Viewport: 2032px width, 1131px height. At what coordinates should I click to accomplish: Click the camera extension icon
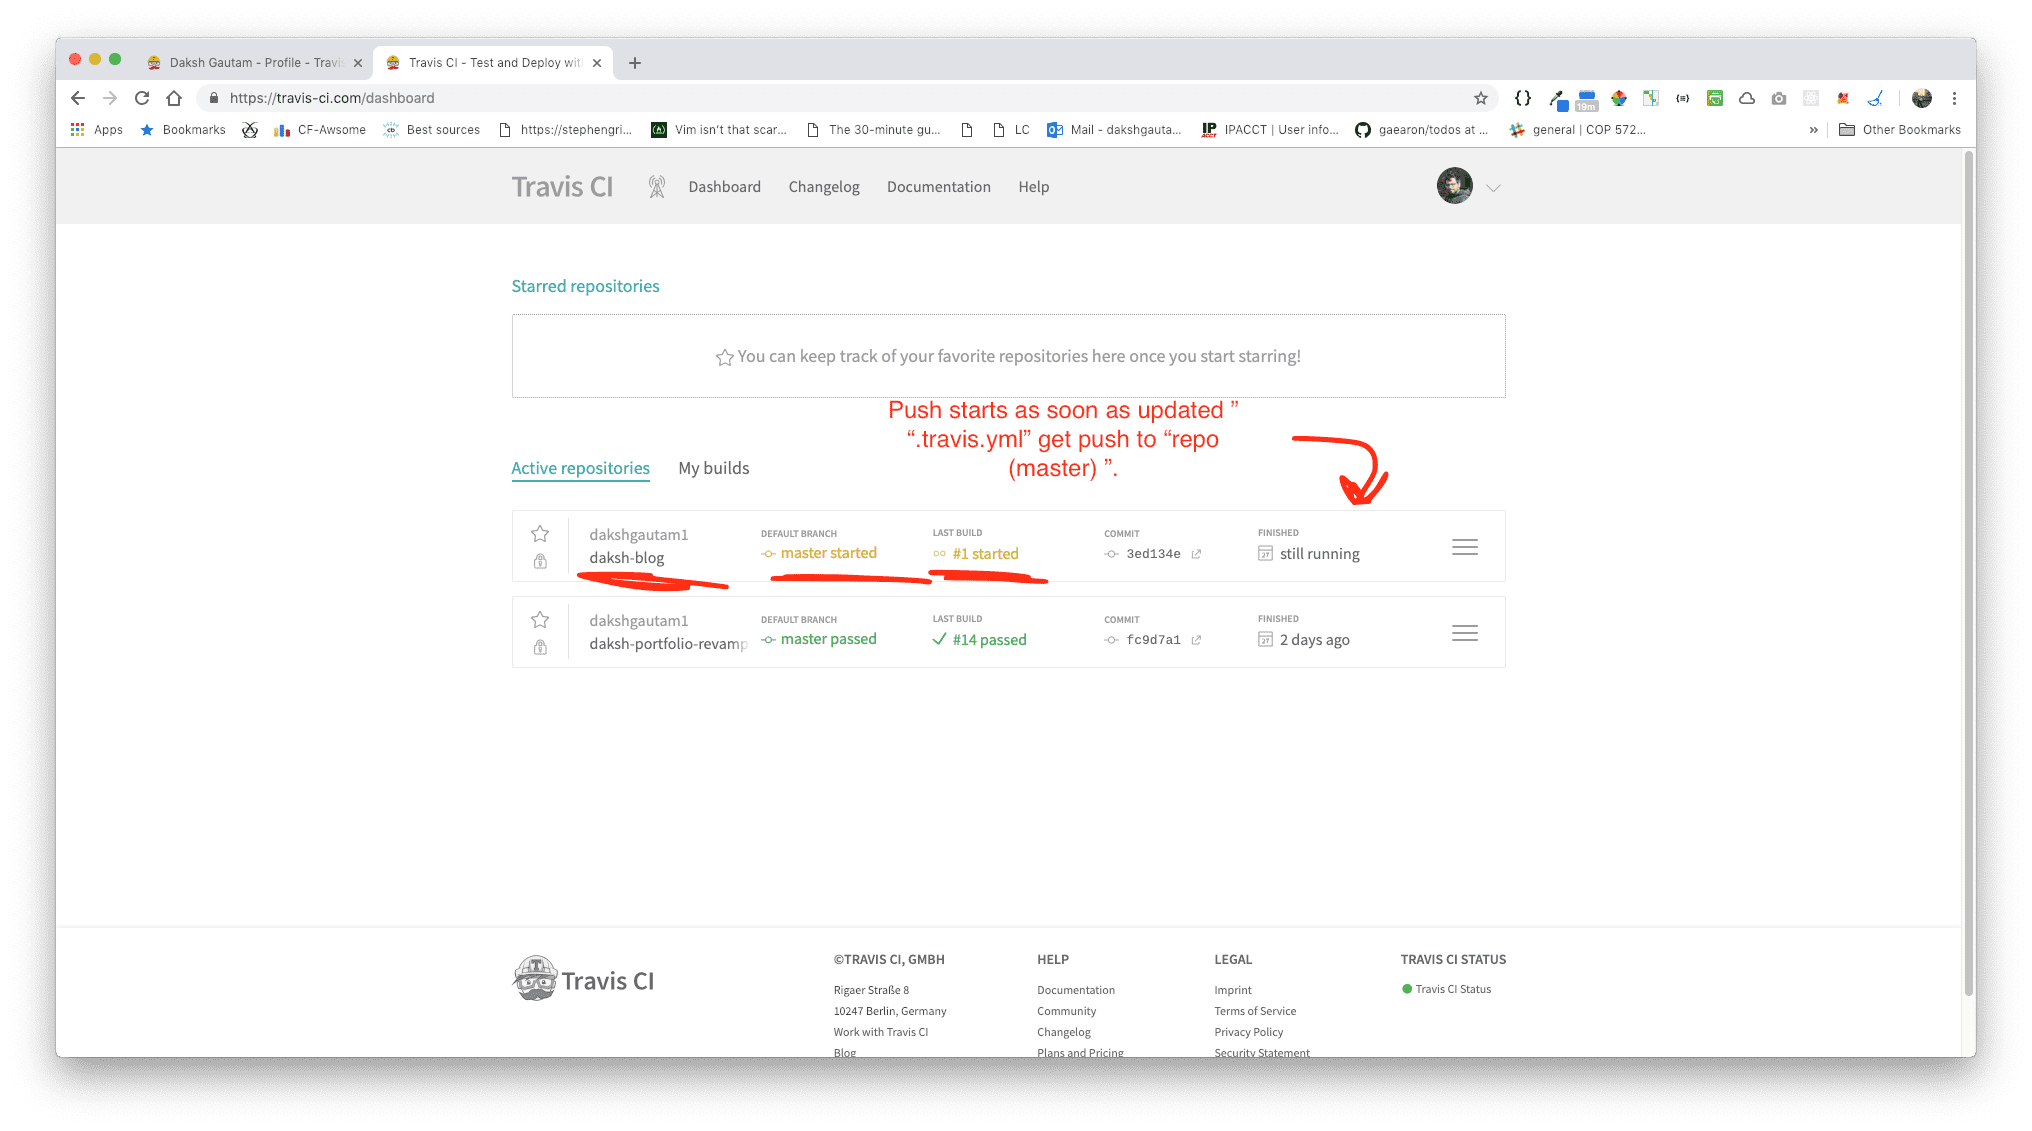pyautogui.click(x=1778, y=98)
